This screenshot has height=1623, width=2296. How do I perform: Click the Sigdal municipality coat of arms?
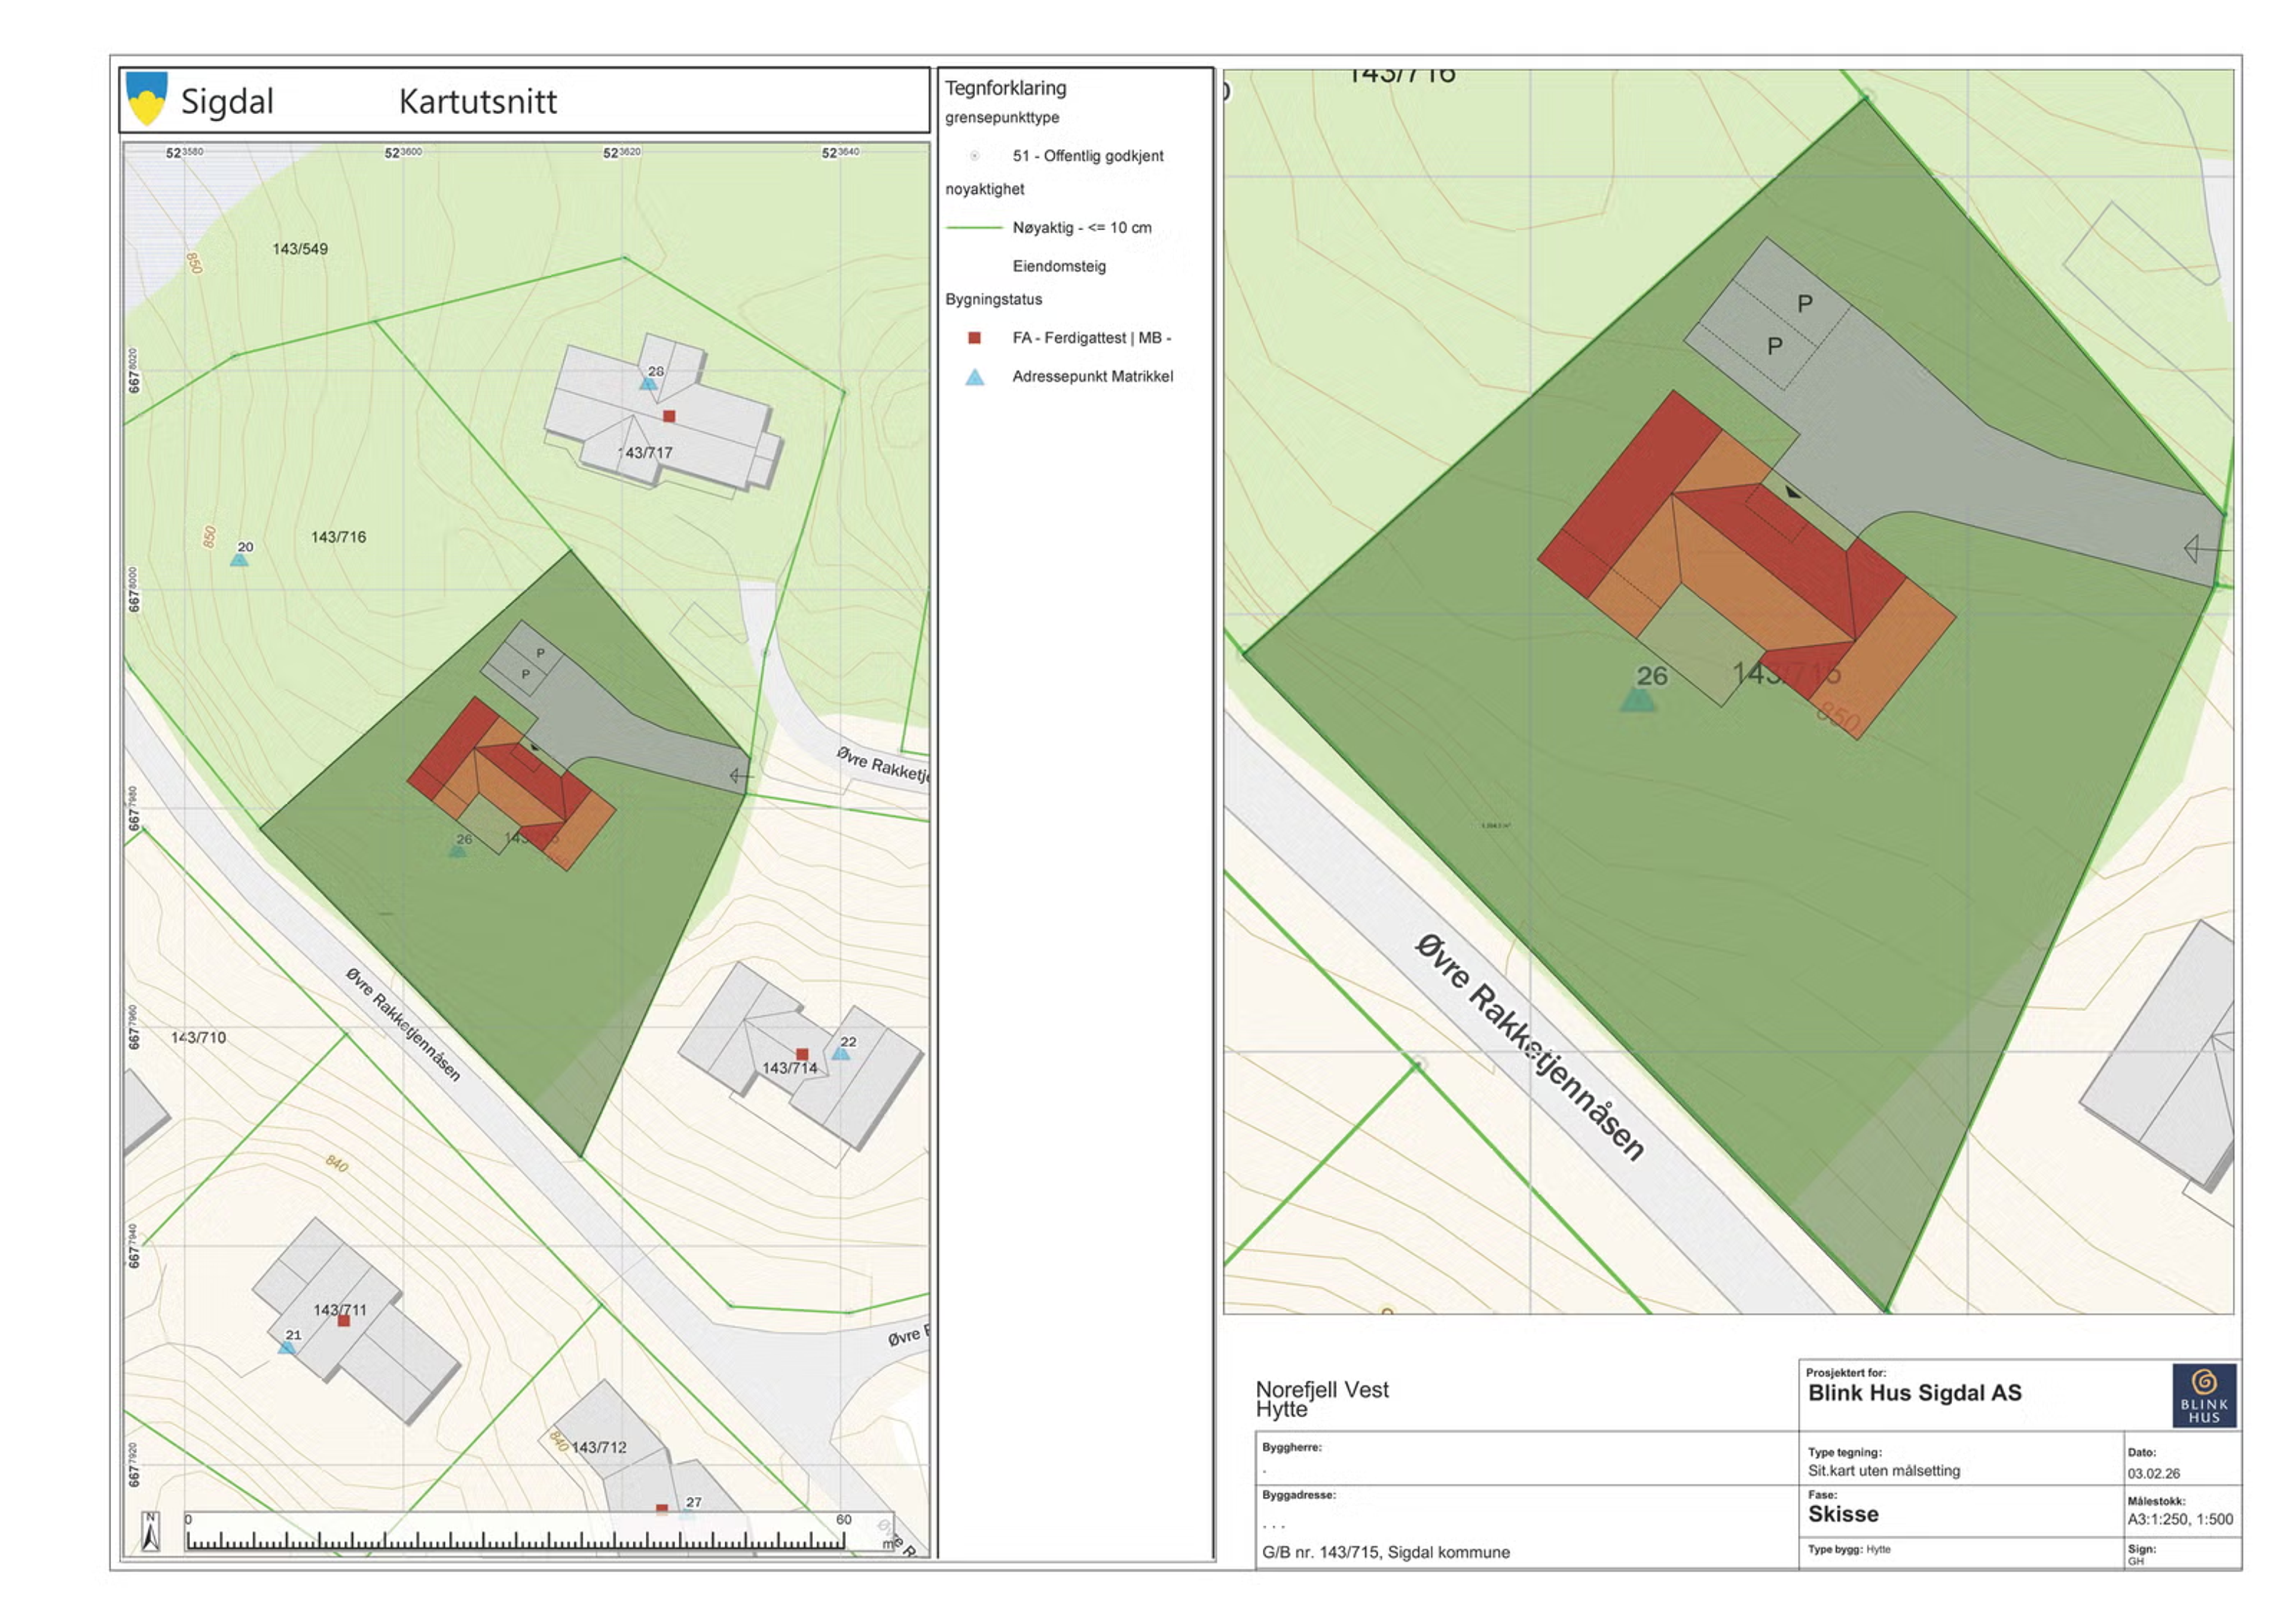147,98
